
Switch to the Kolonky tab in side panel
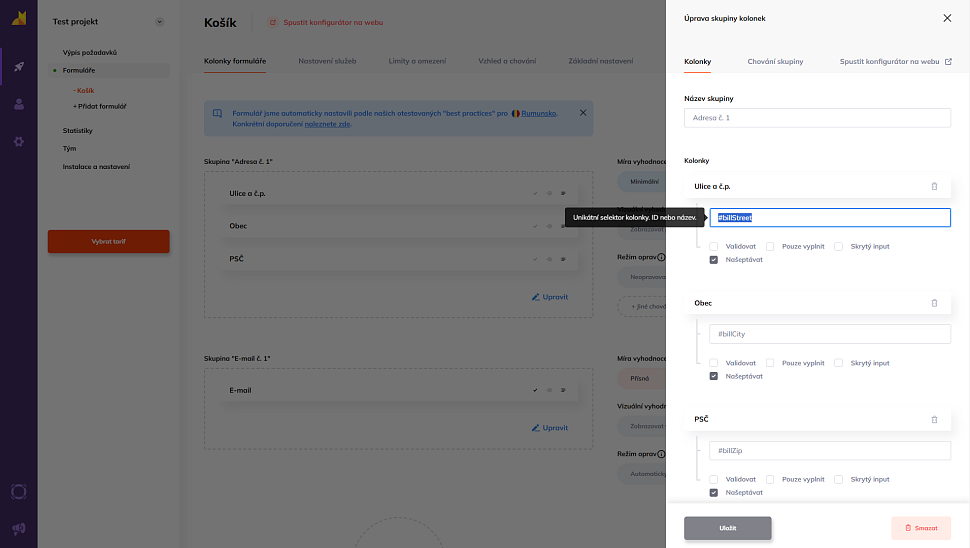click(697, 61)
